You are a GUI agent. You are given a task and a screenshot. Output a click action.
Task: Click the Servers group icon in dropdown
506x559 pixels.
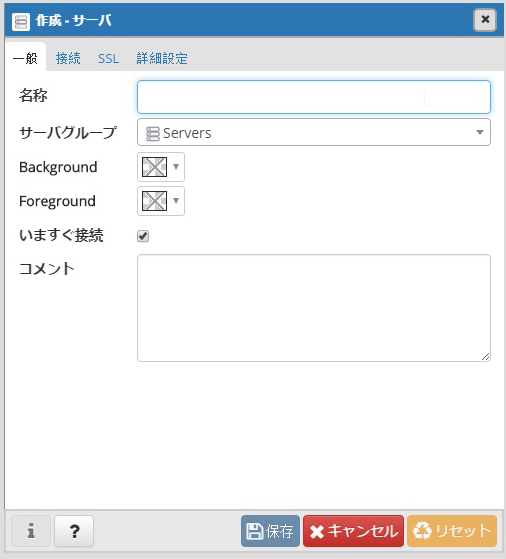(153, 134)
